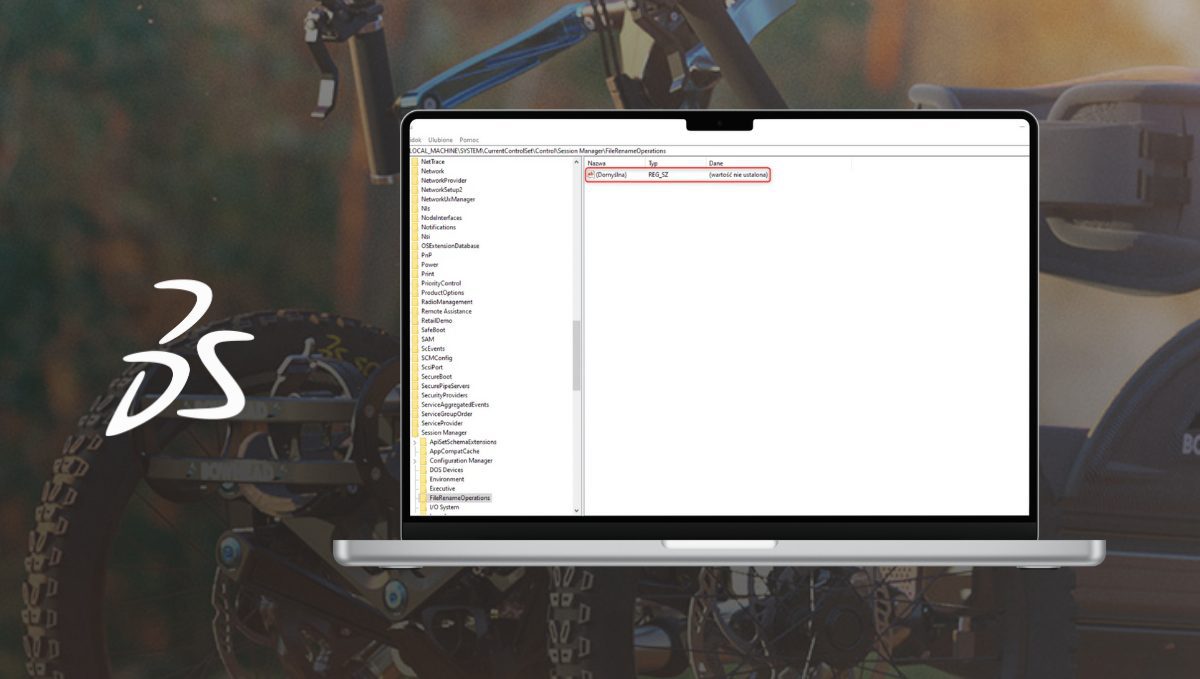Select the ServiceAggregatedEvents key
Viewport: 1200px width, 679px height.
tap(455, 405)
